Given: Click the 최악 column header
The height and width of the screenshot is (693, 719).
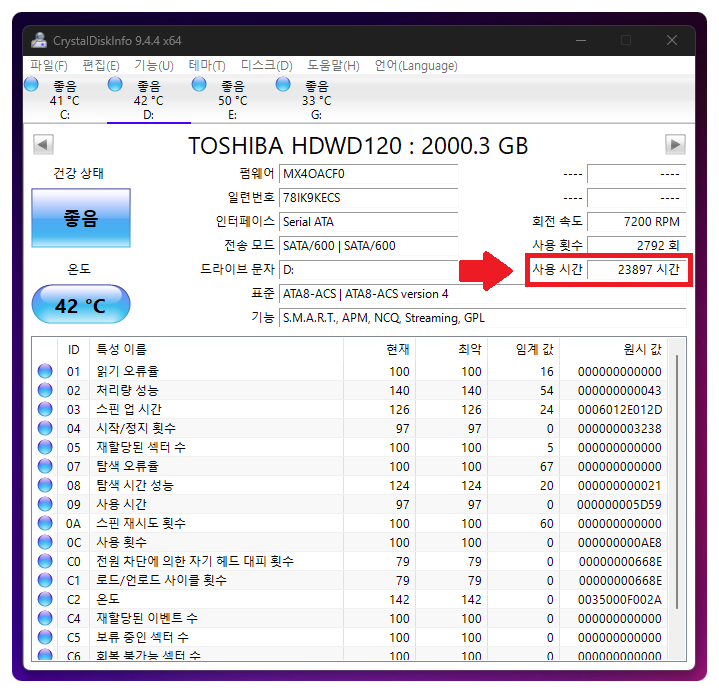Looking at the screenshot, I should [452, 350].
